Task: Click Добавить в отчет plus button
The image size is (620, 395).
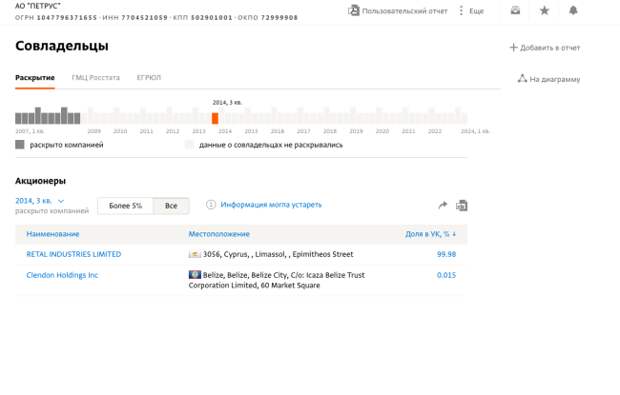Action: click(544, 48)
